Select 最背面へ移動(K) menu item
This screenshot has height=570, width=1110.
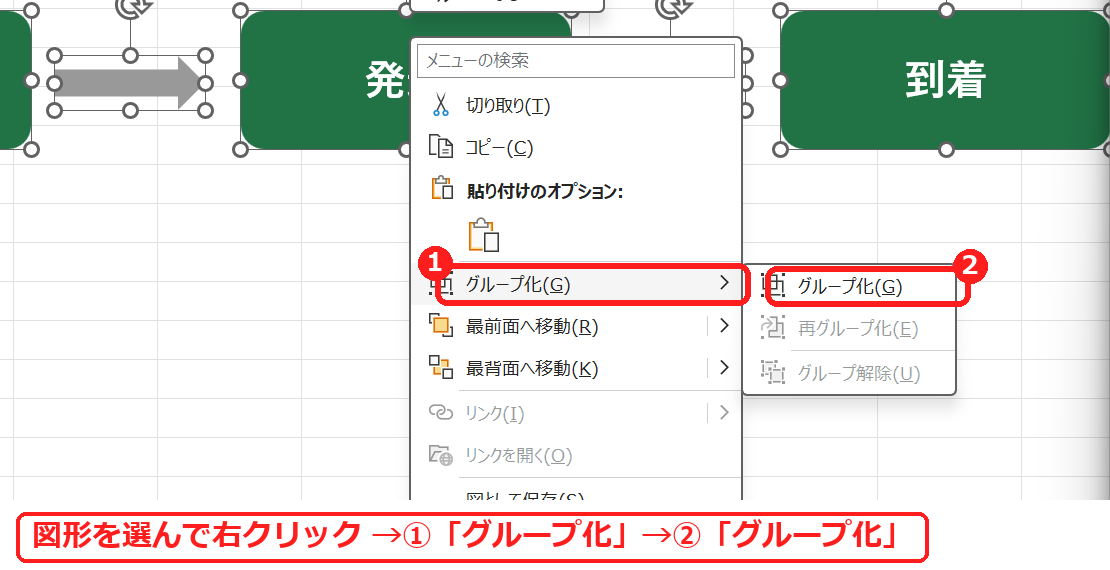click(576, 368)
